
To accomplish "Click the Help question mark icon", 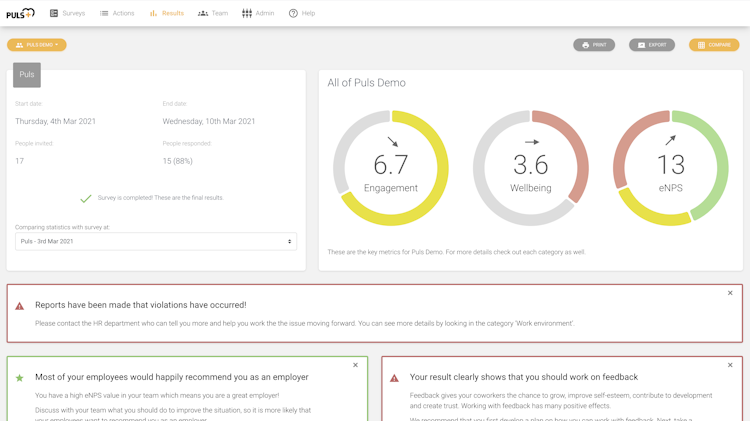I will point(293,13).
